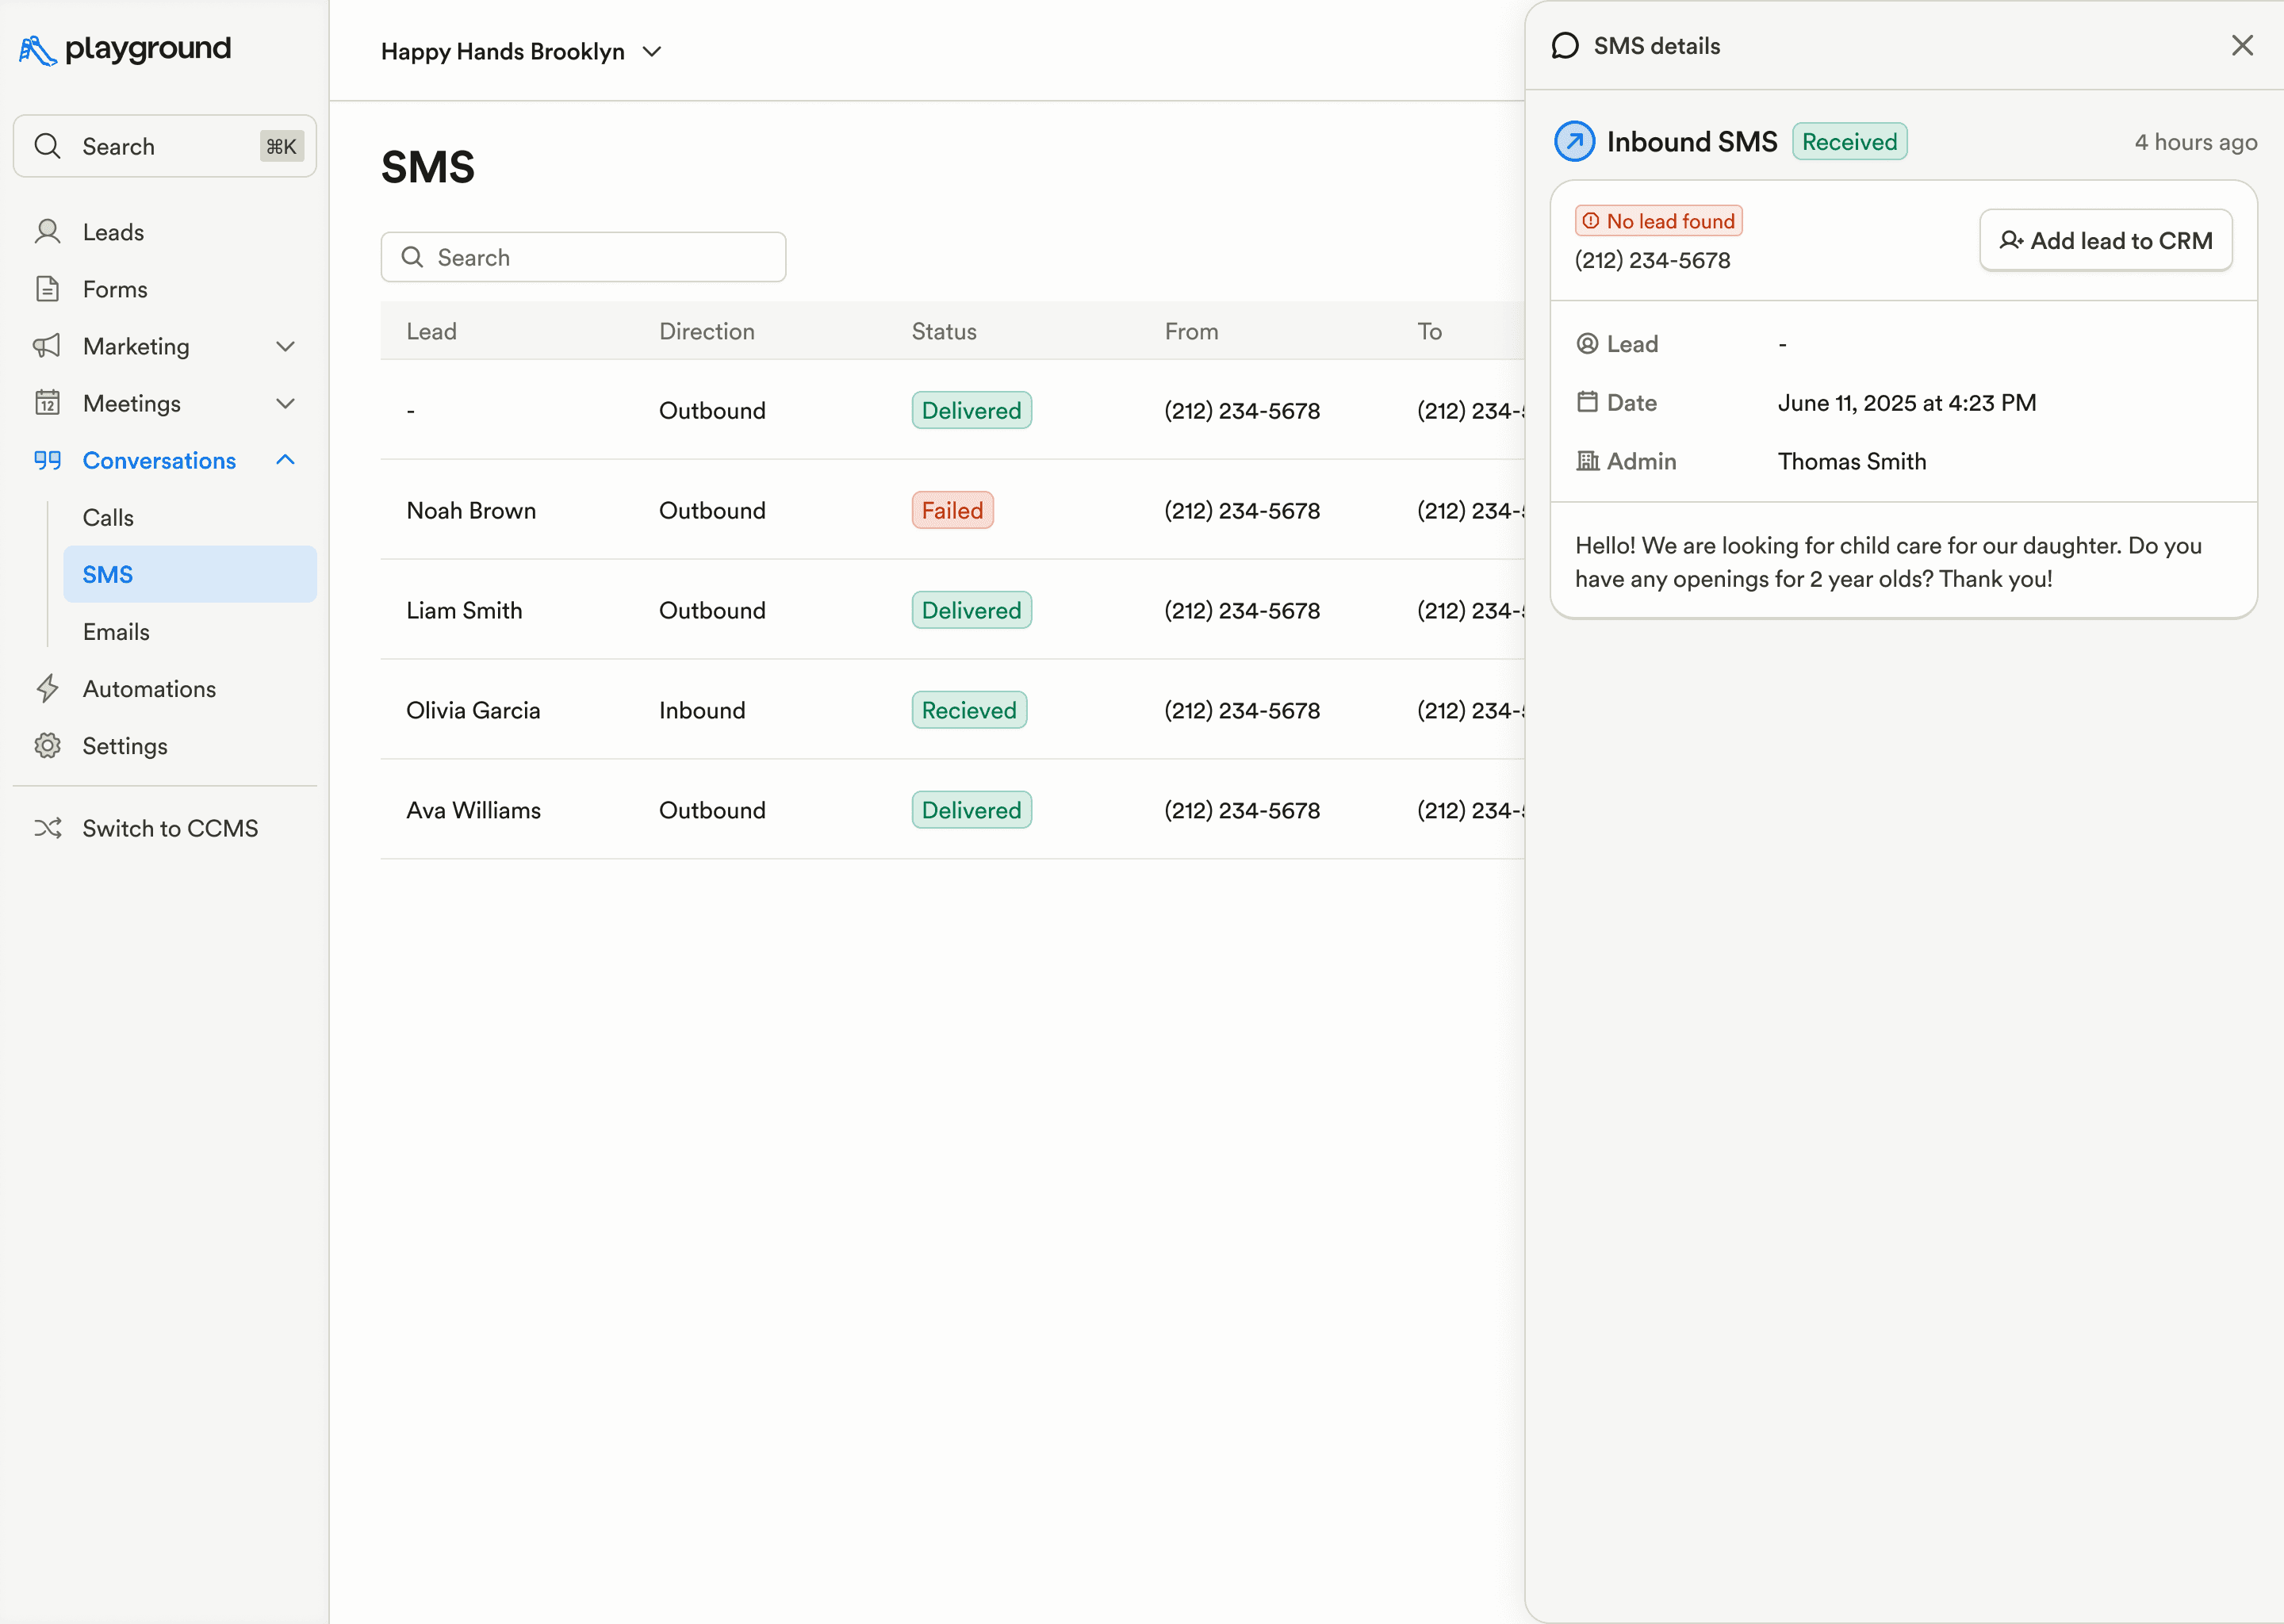Click the Switch to CCMS shuffle icon

pyautogui.click(x=47, y=828)
